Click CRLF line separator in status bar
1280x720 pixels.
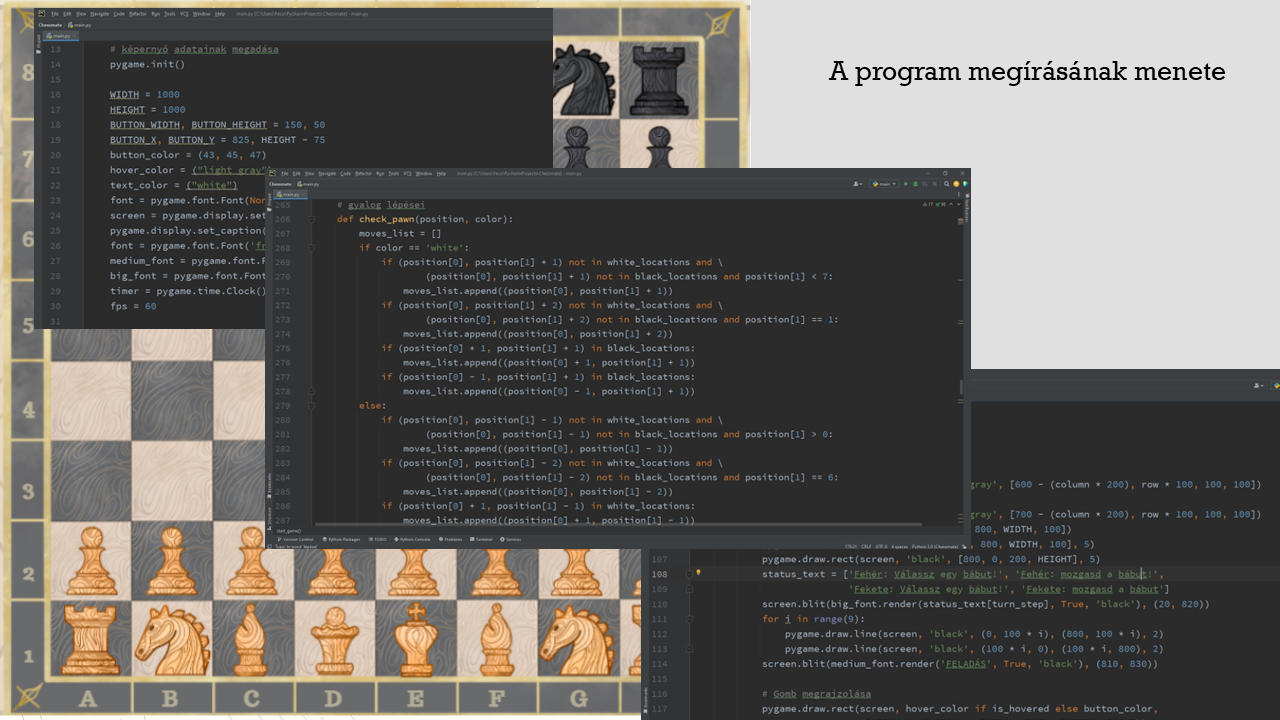click(x=866, y=547)
